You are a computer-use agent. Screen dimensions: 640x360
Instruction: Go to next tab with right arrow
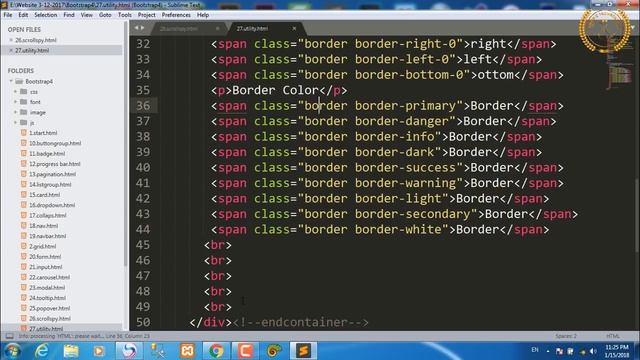pyautogui.click(x=142, y=28)
